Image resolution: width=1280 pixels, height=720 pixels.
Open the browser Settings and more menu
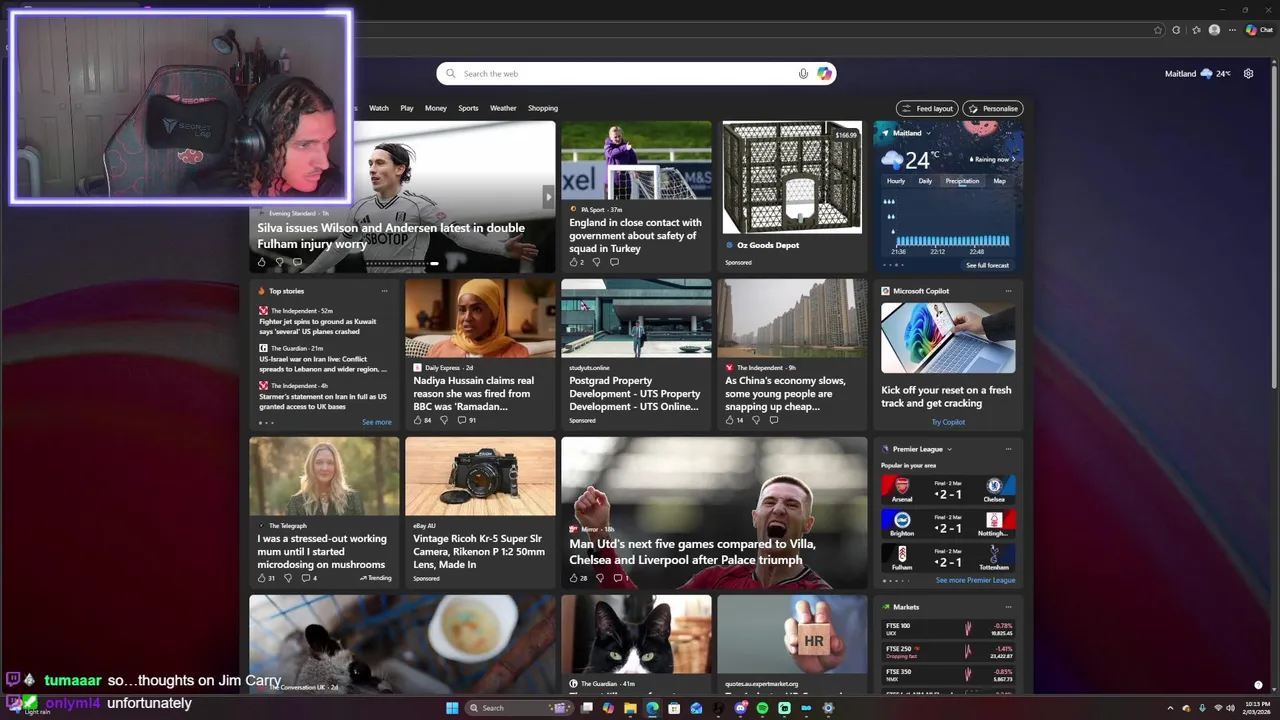pyautogui.click(x=1232, y=30)
